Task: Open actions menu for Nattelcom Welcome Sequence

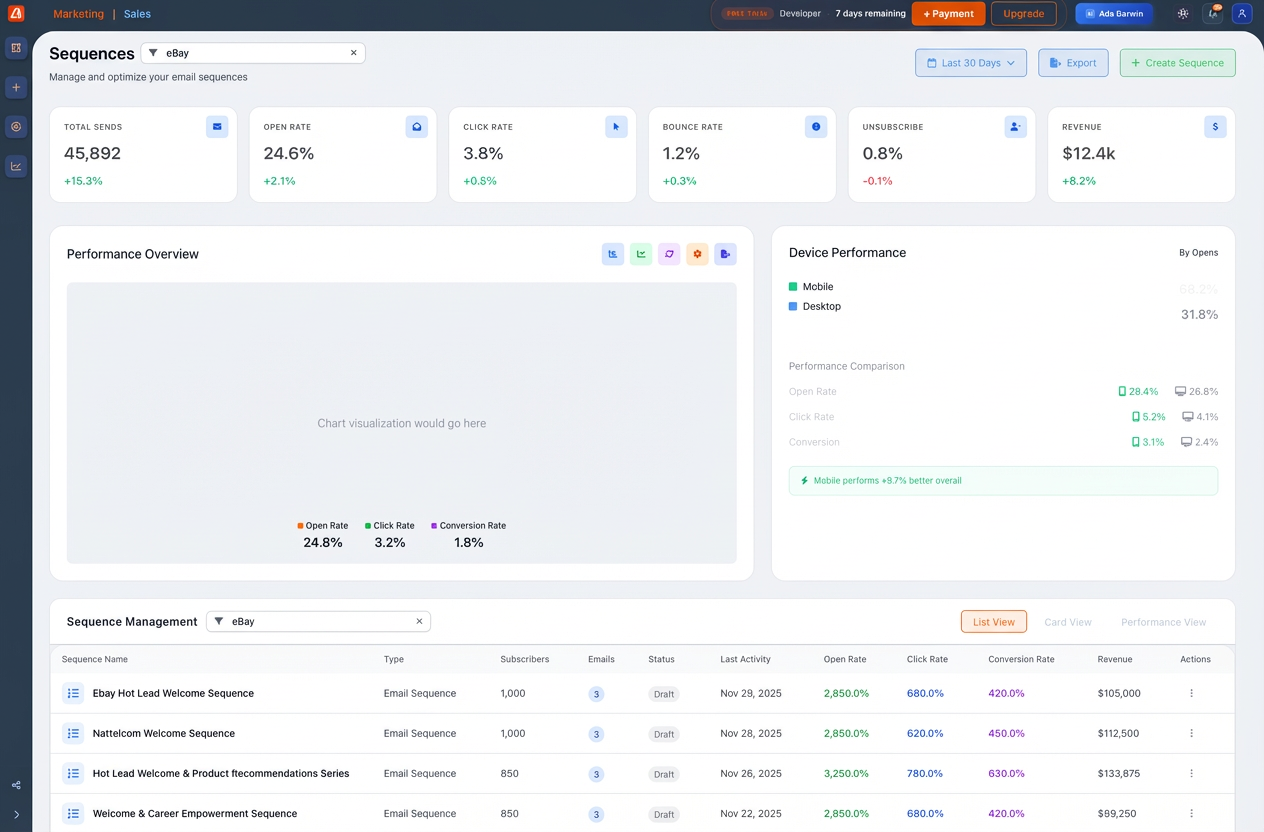Action: (x=1191, y=733)
